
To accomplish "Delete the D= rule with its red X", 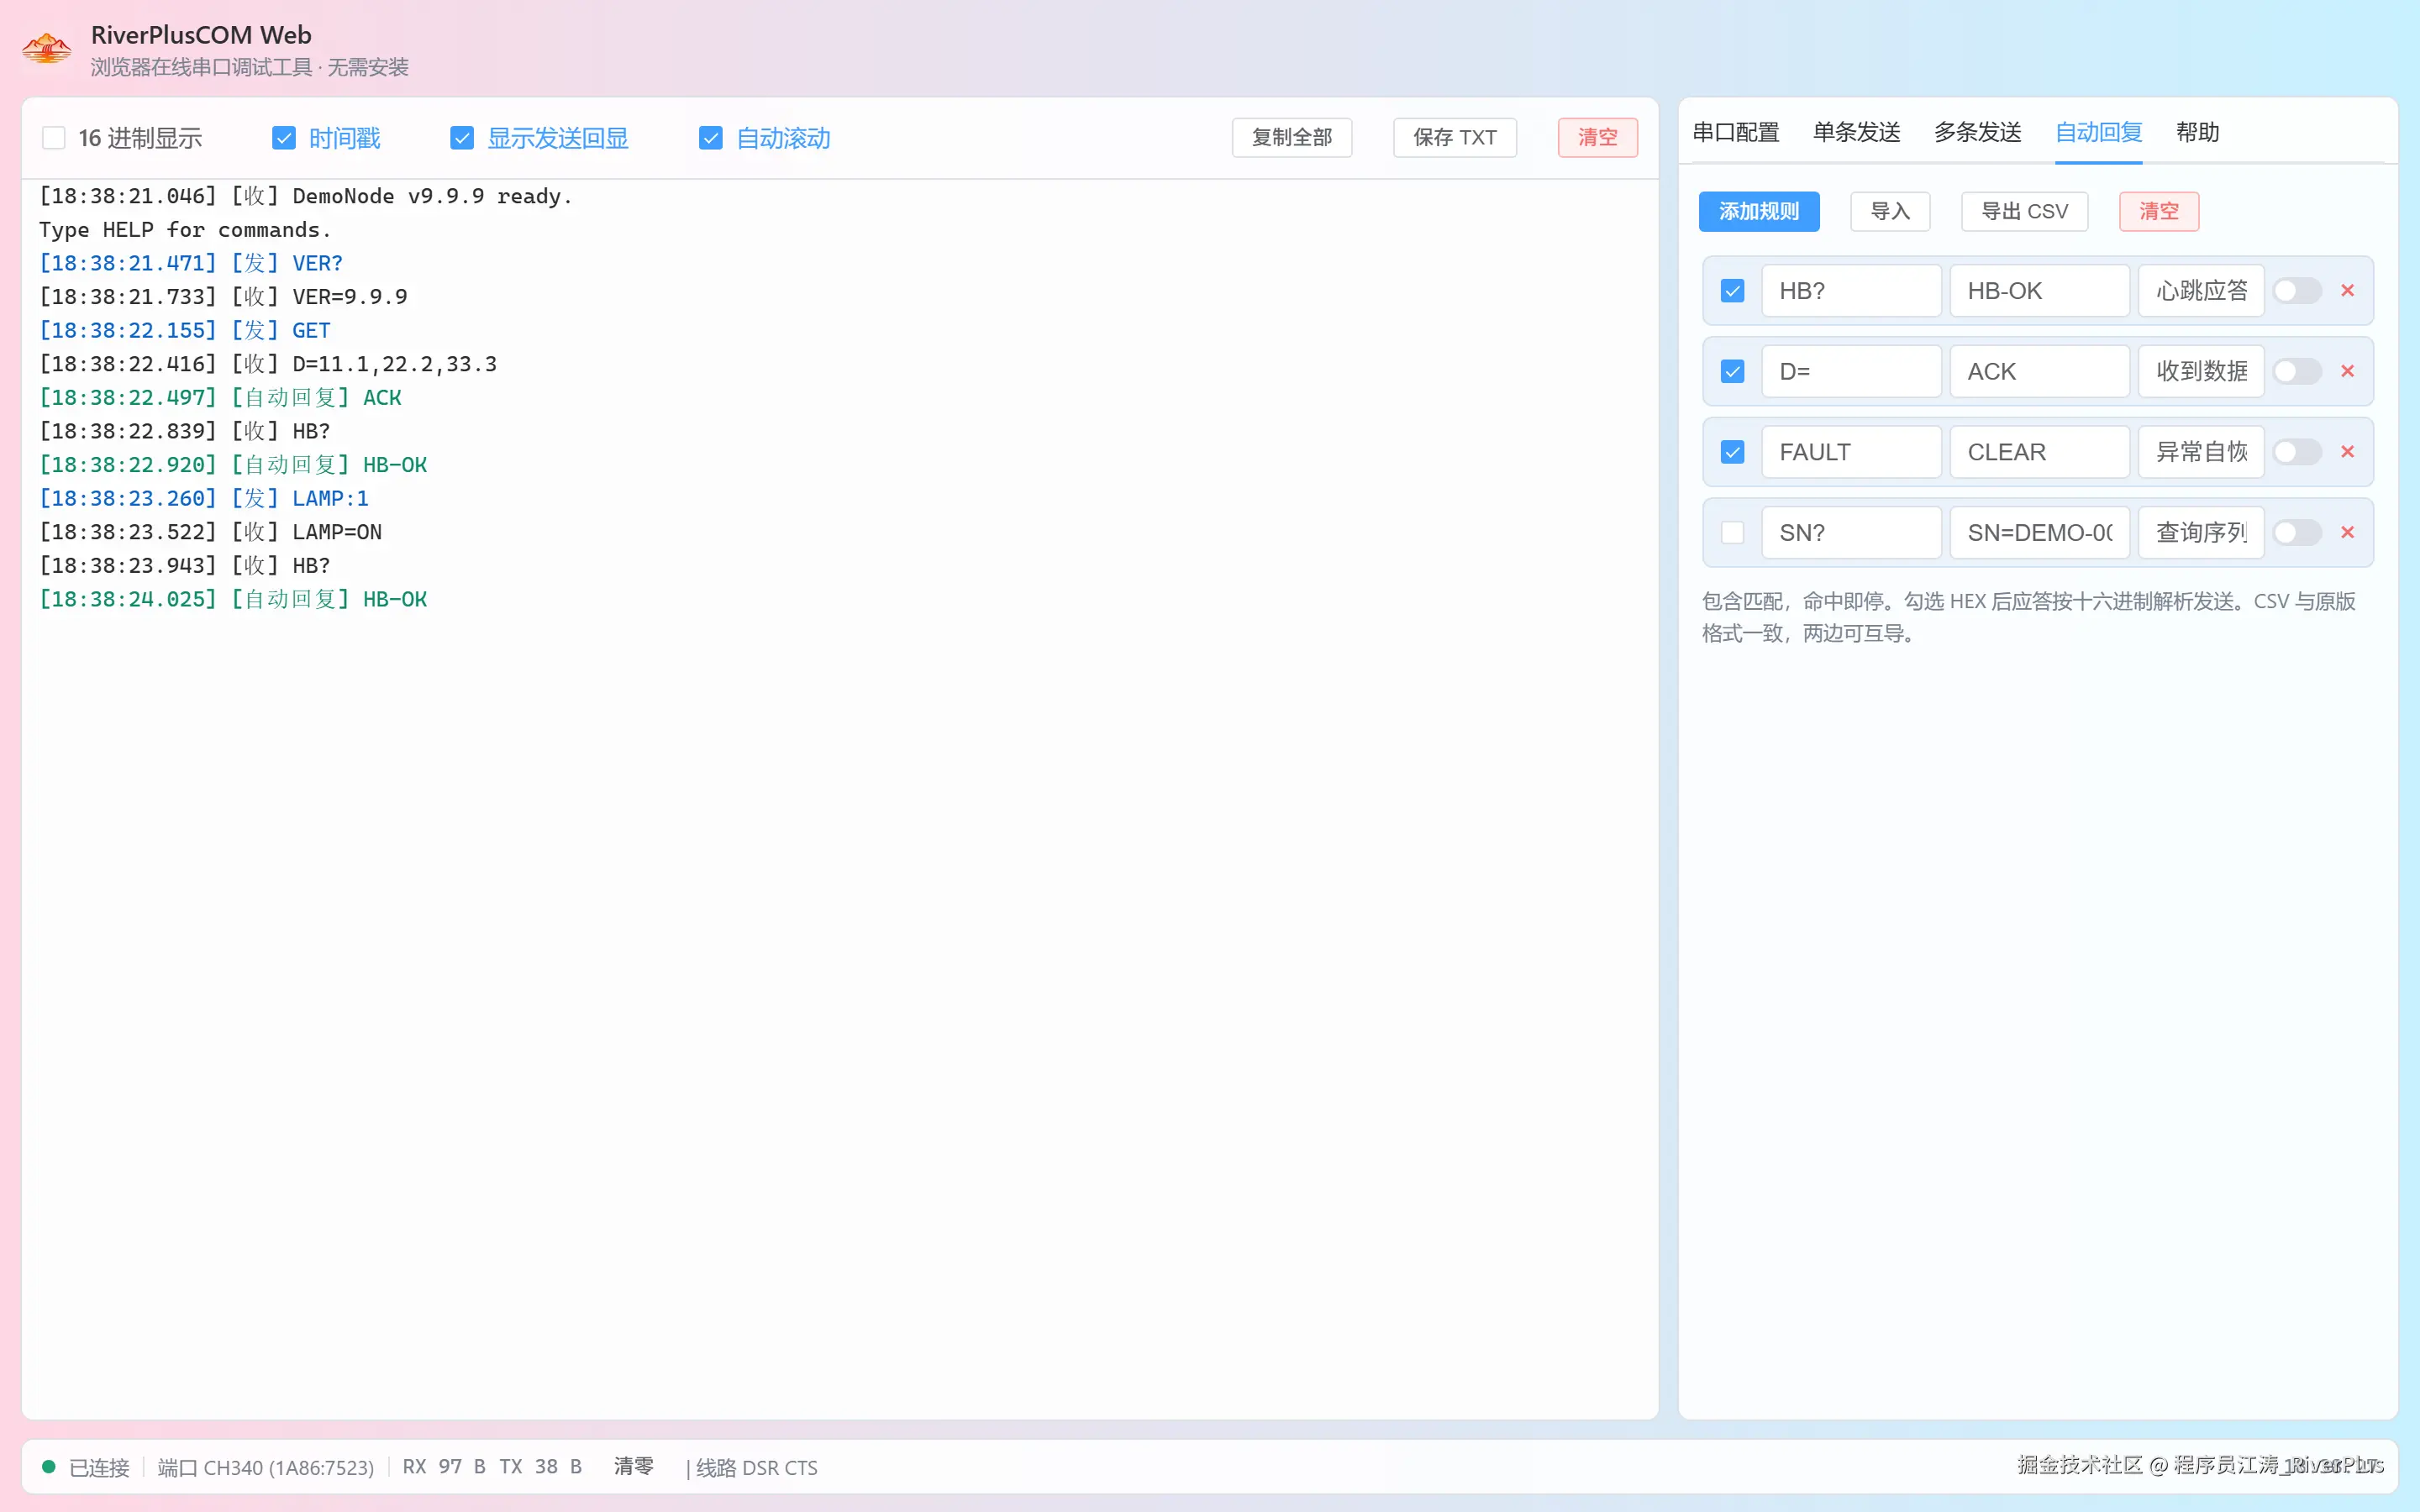I will [x=2347, y=372].
